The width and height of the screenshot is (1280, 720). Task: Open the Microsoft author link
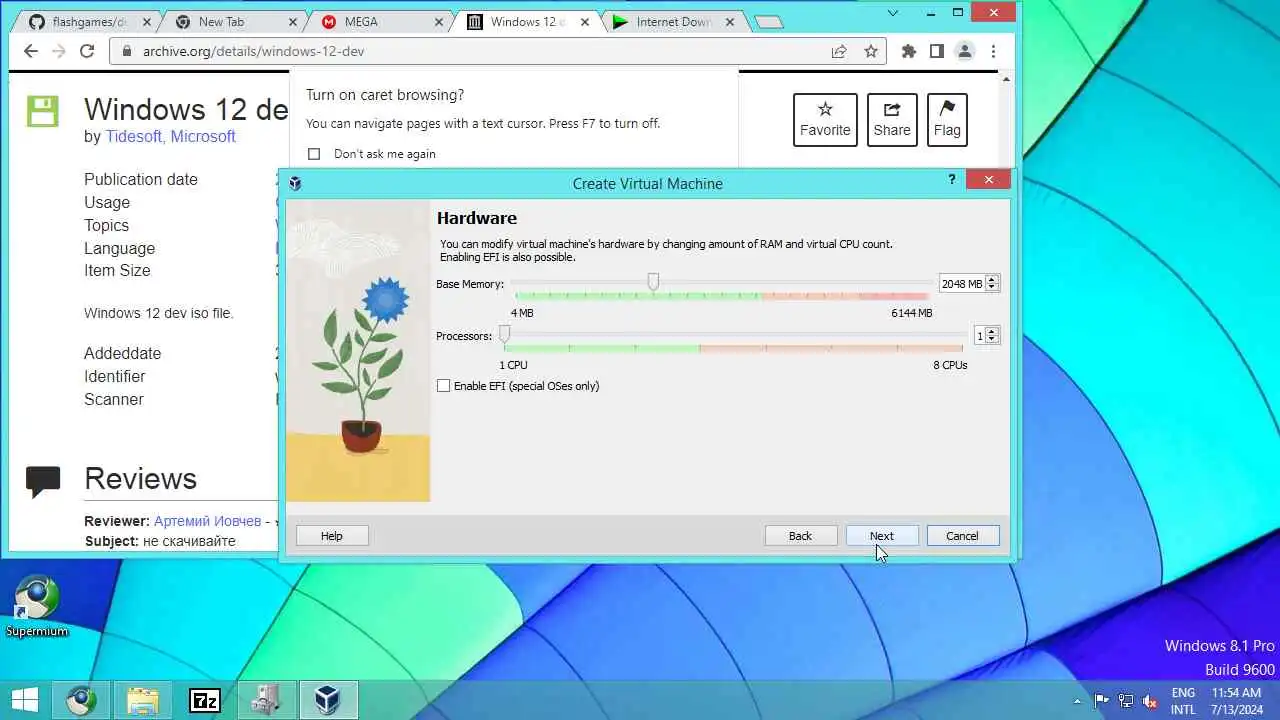pyautogui.click(x=203, y=136)
